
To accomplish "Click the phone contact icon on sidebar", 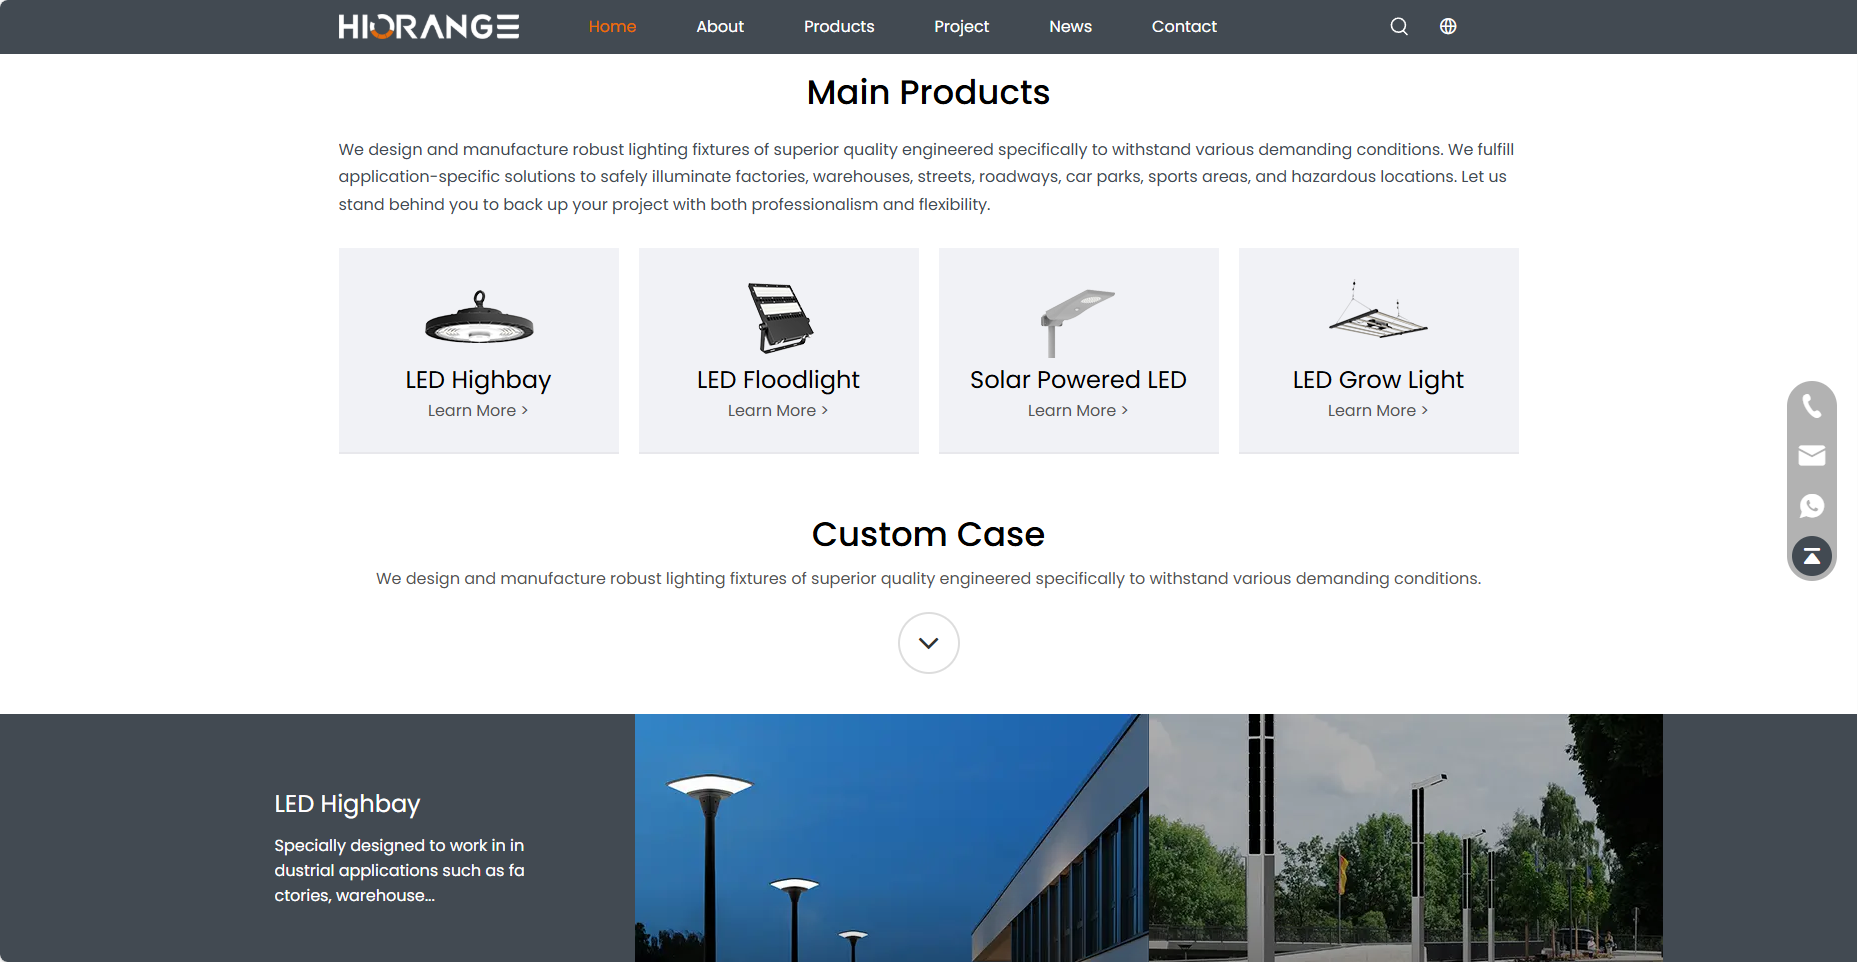I will [1811, 406].
